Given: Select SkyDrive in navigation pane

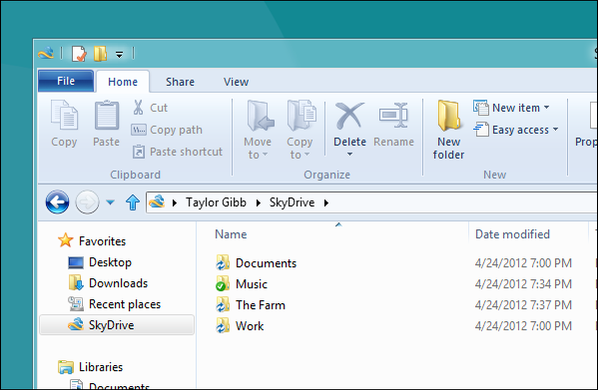Looking at the screenshot, I should (x=117, y=325).
